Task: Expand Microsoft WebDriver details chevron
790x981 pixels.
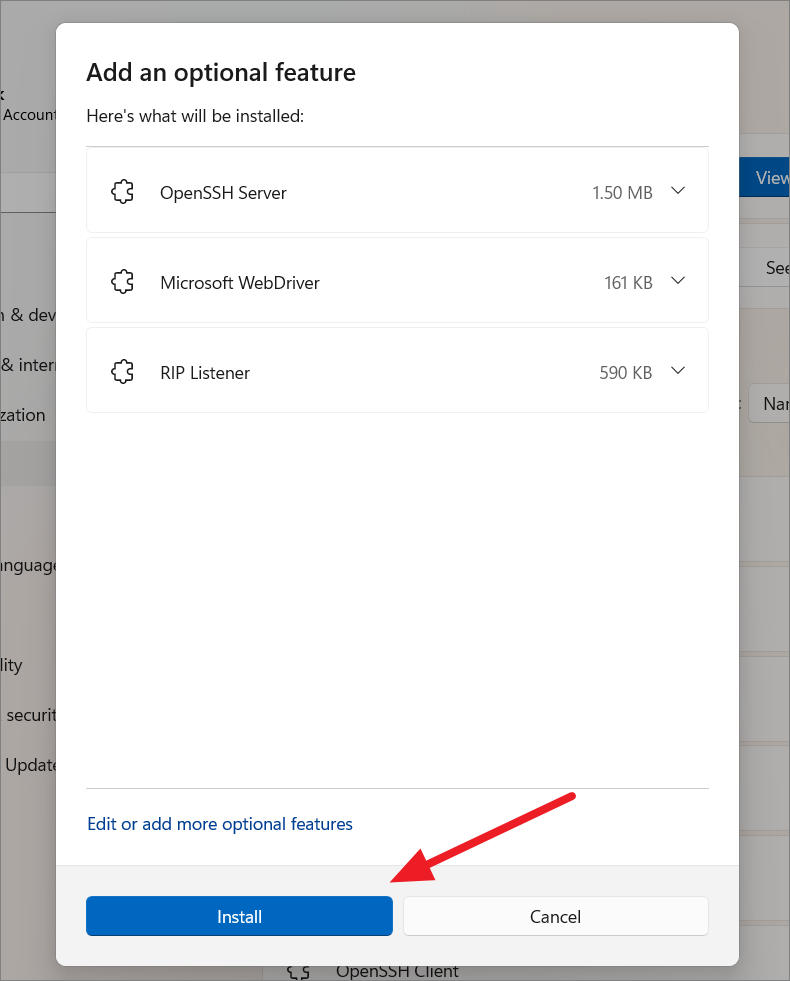Action: (678, 281)
